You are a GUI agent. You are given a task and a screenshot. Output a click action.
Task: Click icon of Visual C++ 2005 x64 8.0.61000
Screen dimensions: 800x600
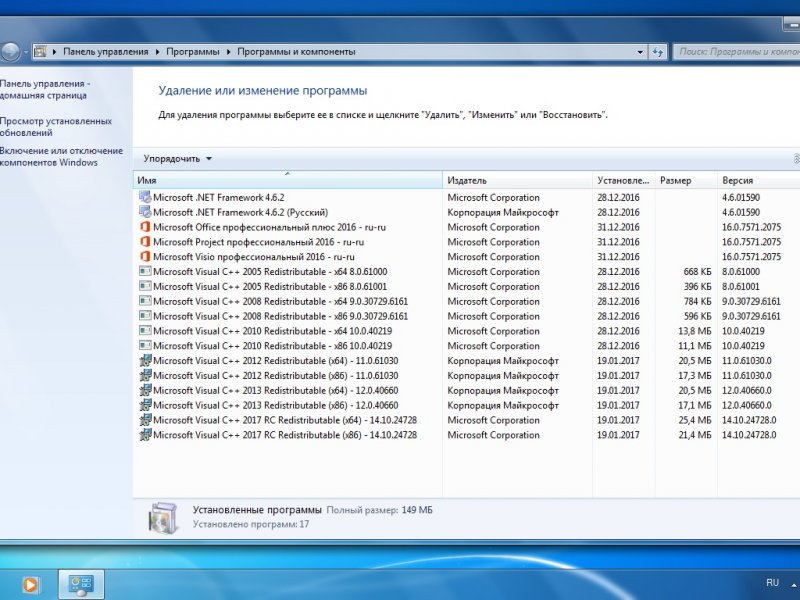point(145,271)
